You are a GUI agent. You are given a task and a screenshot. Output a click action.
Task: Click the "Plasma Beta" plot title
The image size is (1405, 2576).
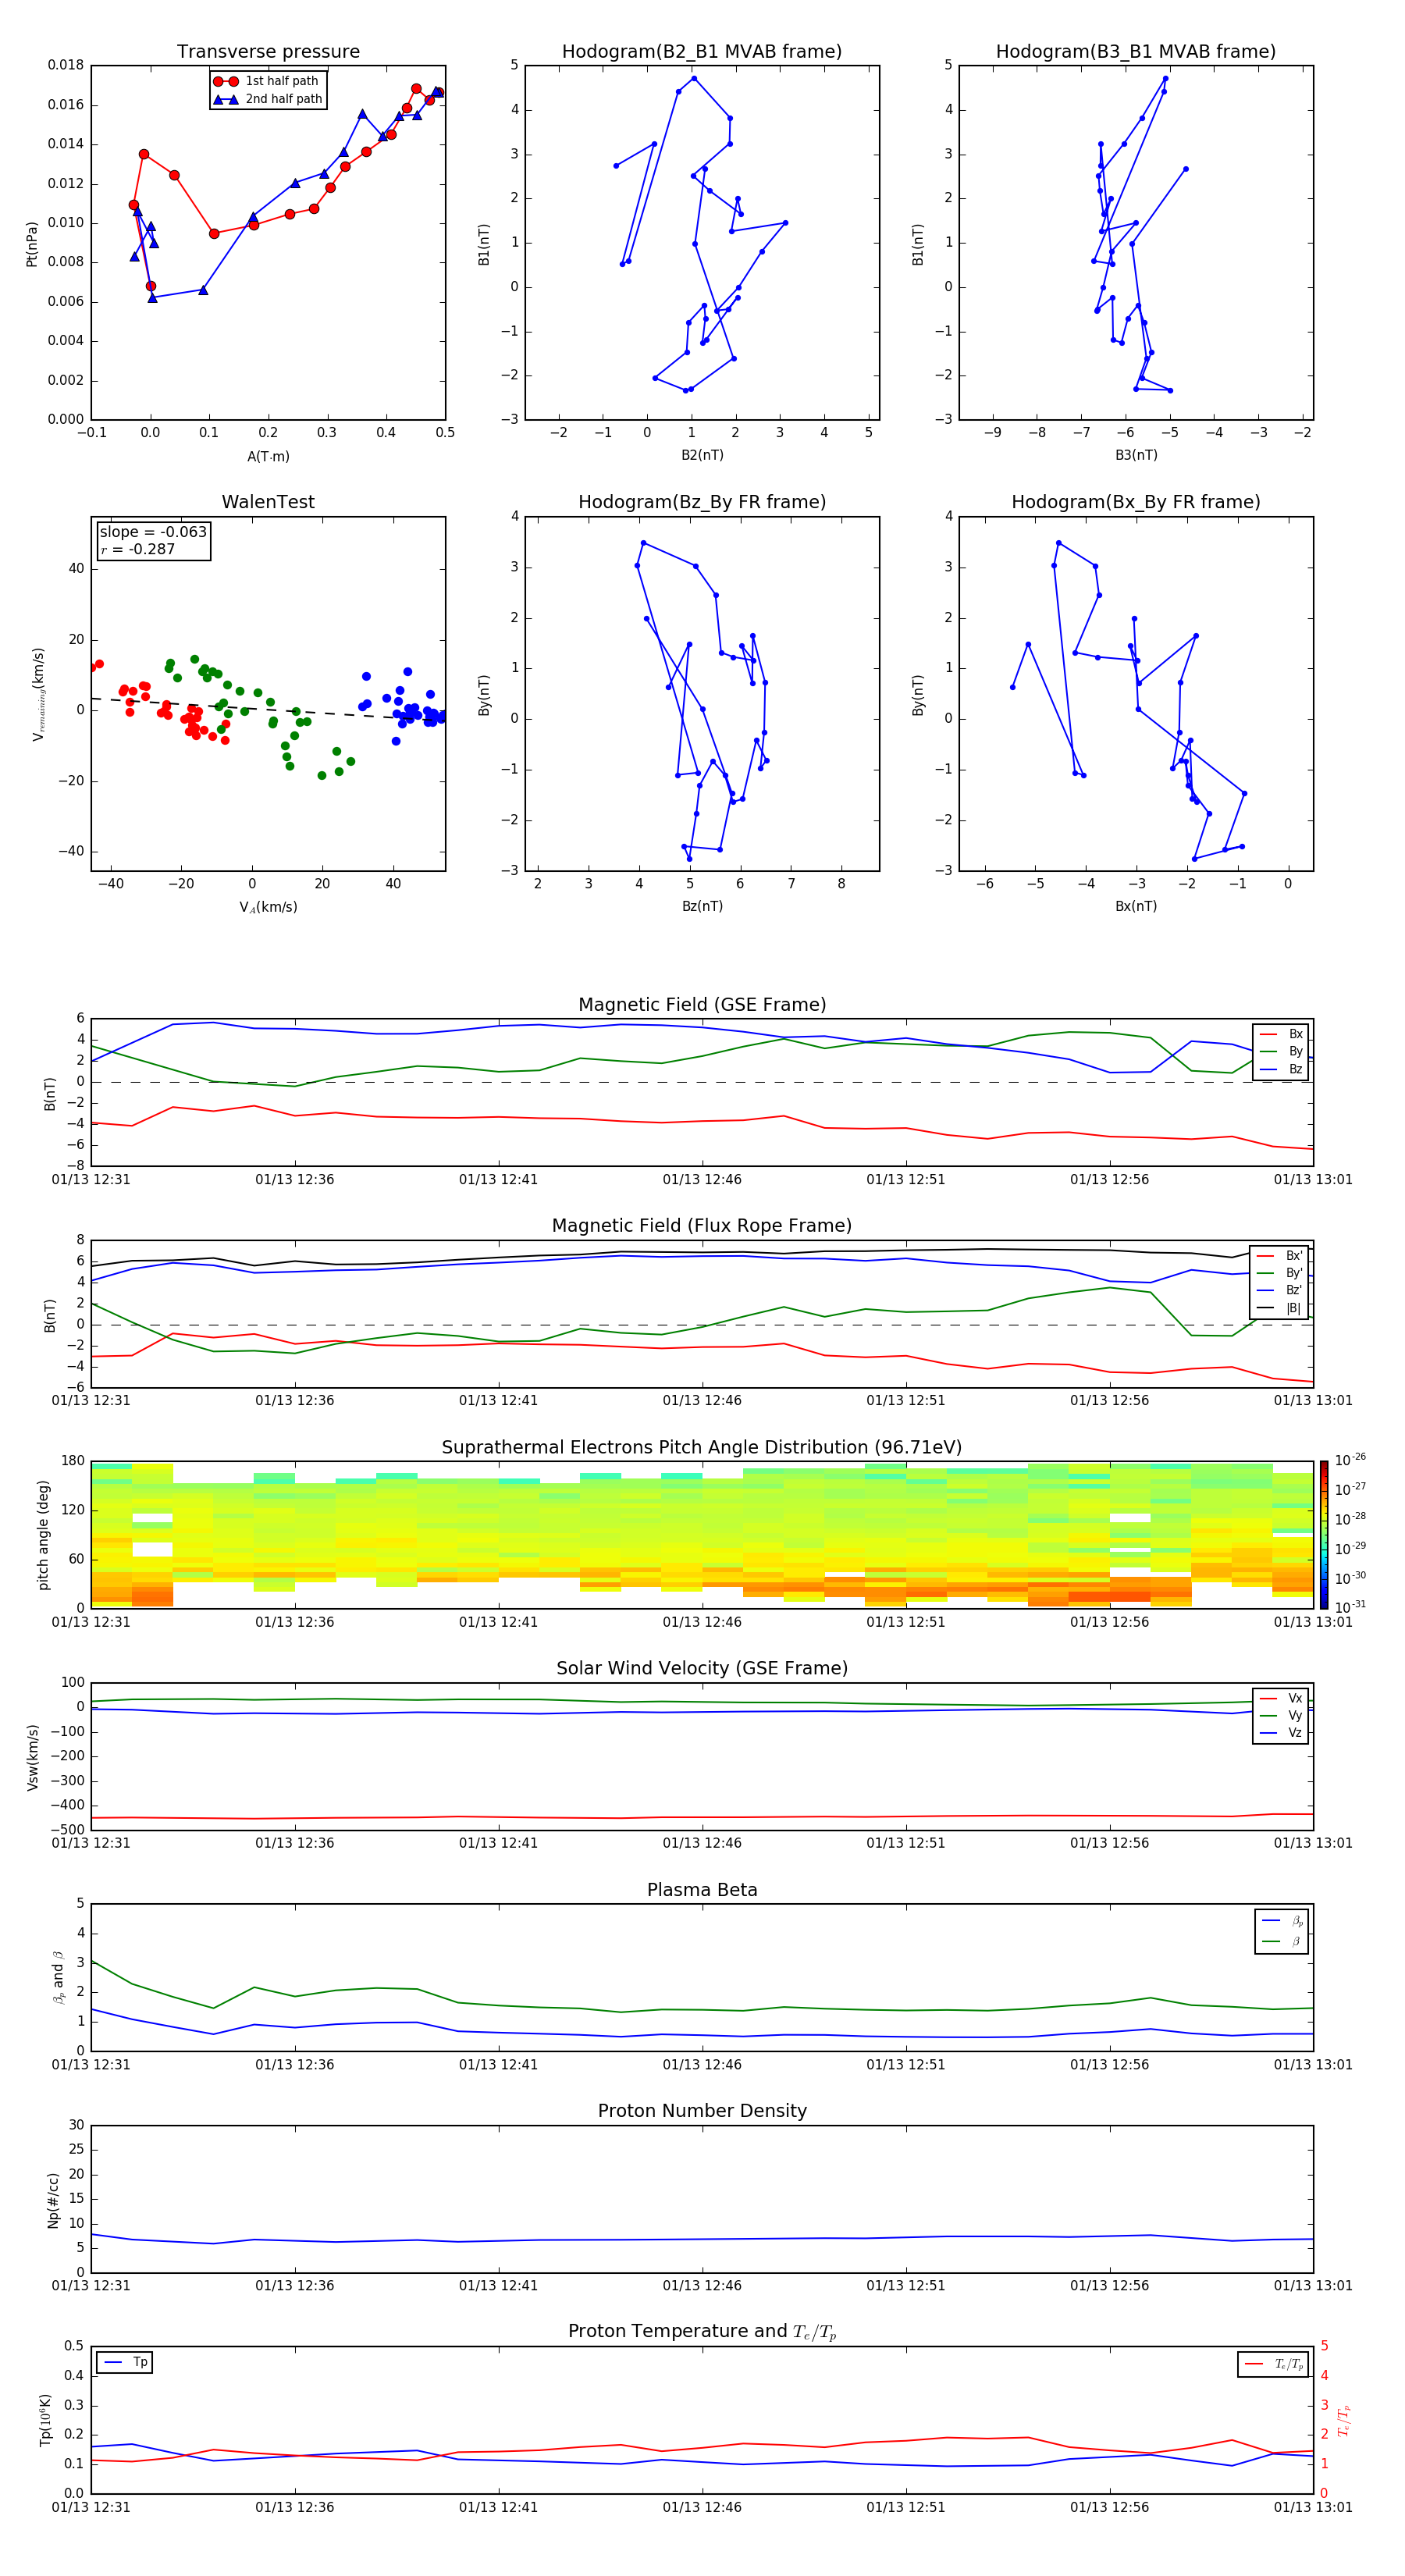(702, 1891)
